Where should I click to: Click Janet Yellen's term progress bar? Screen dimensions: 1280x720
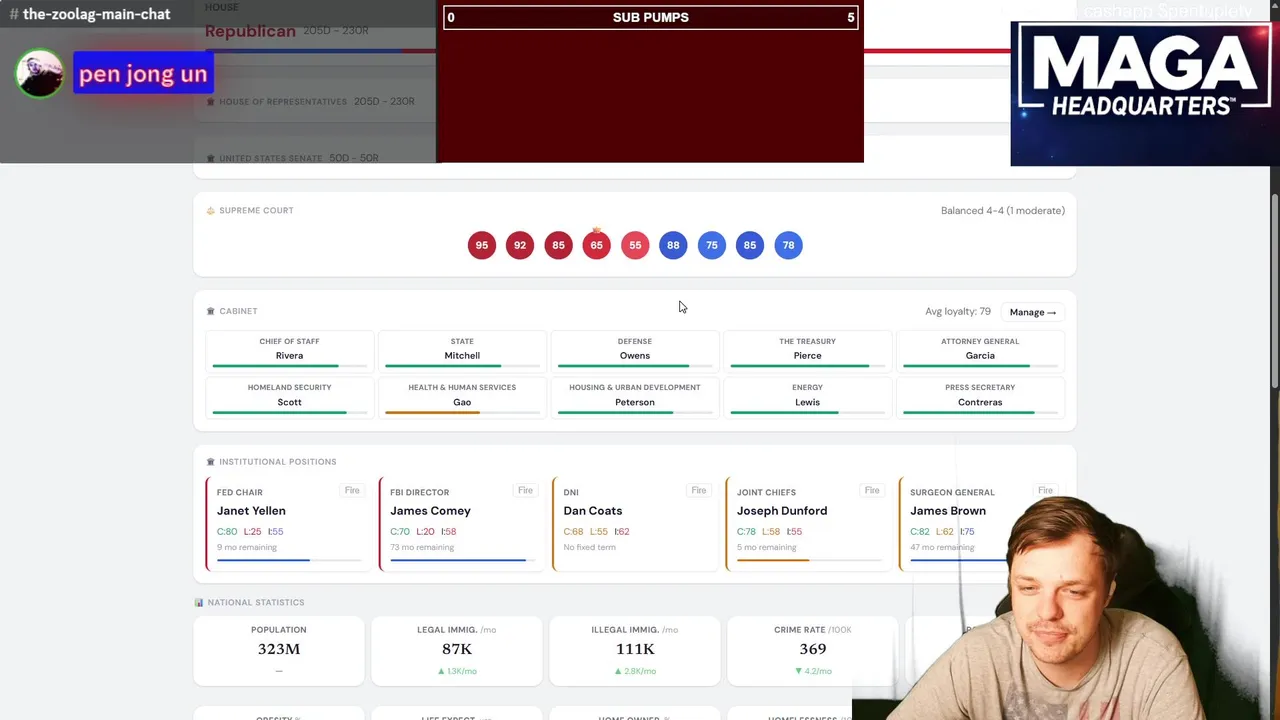290,560
